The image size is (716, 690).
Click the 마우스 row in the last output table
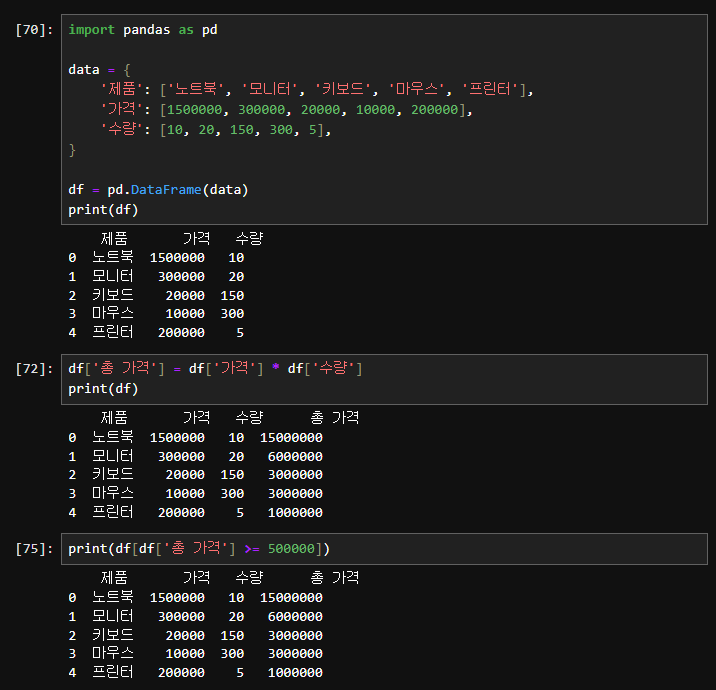click(196, 654)
